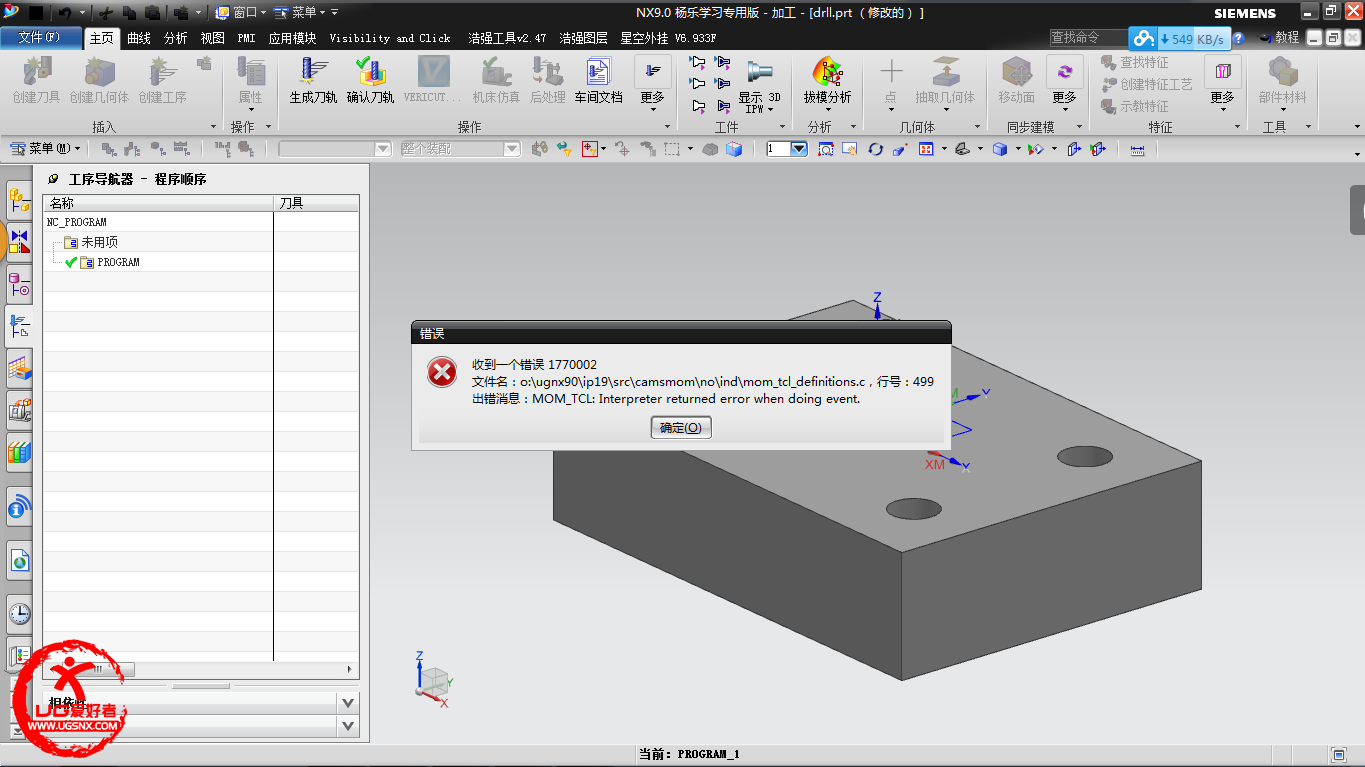Click the navigator horizontal scrollbar right arrow
Image resolution: width=1365 pixels, height=767 pixels.
(350, 669)
